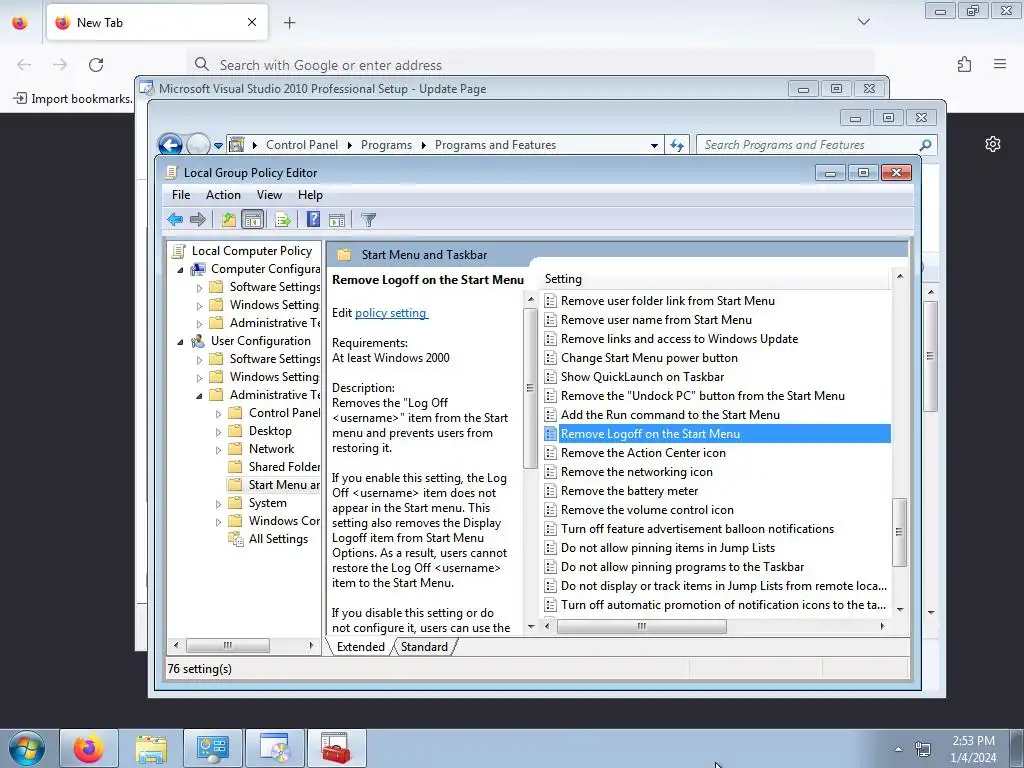This screenshot has width=1024, height=768.
Task: Click Import bookmarks in Firefox
Action: point(73,99)
